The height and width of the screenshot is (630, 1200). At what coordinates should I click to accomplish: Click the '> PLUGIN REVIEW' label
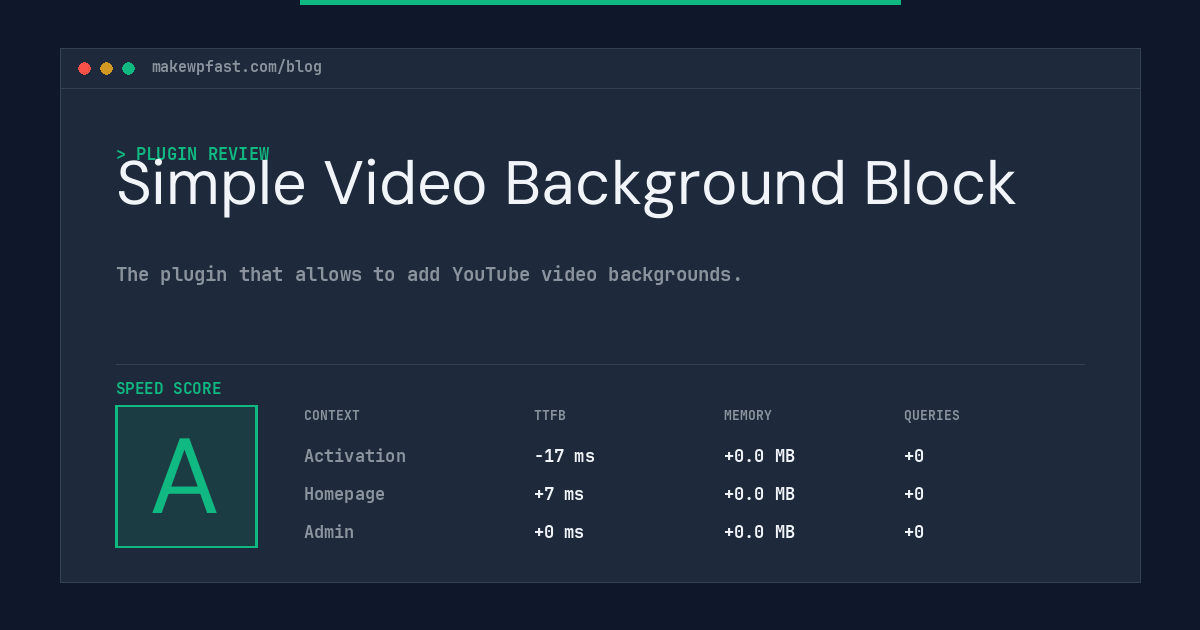click(193, 154)
